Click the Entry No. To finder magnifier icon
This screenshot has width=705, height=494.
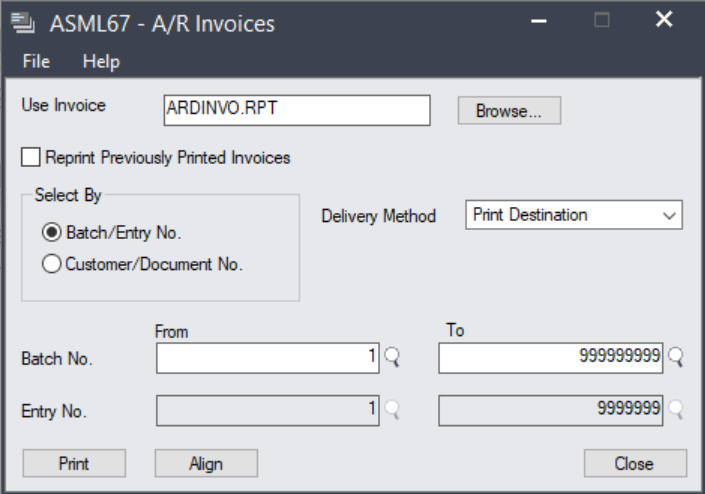(x=674, y=408)
